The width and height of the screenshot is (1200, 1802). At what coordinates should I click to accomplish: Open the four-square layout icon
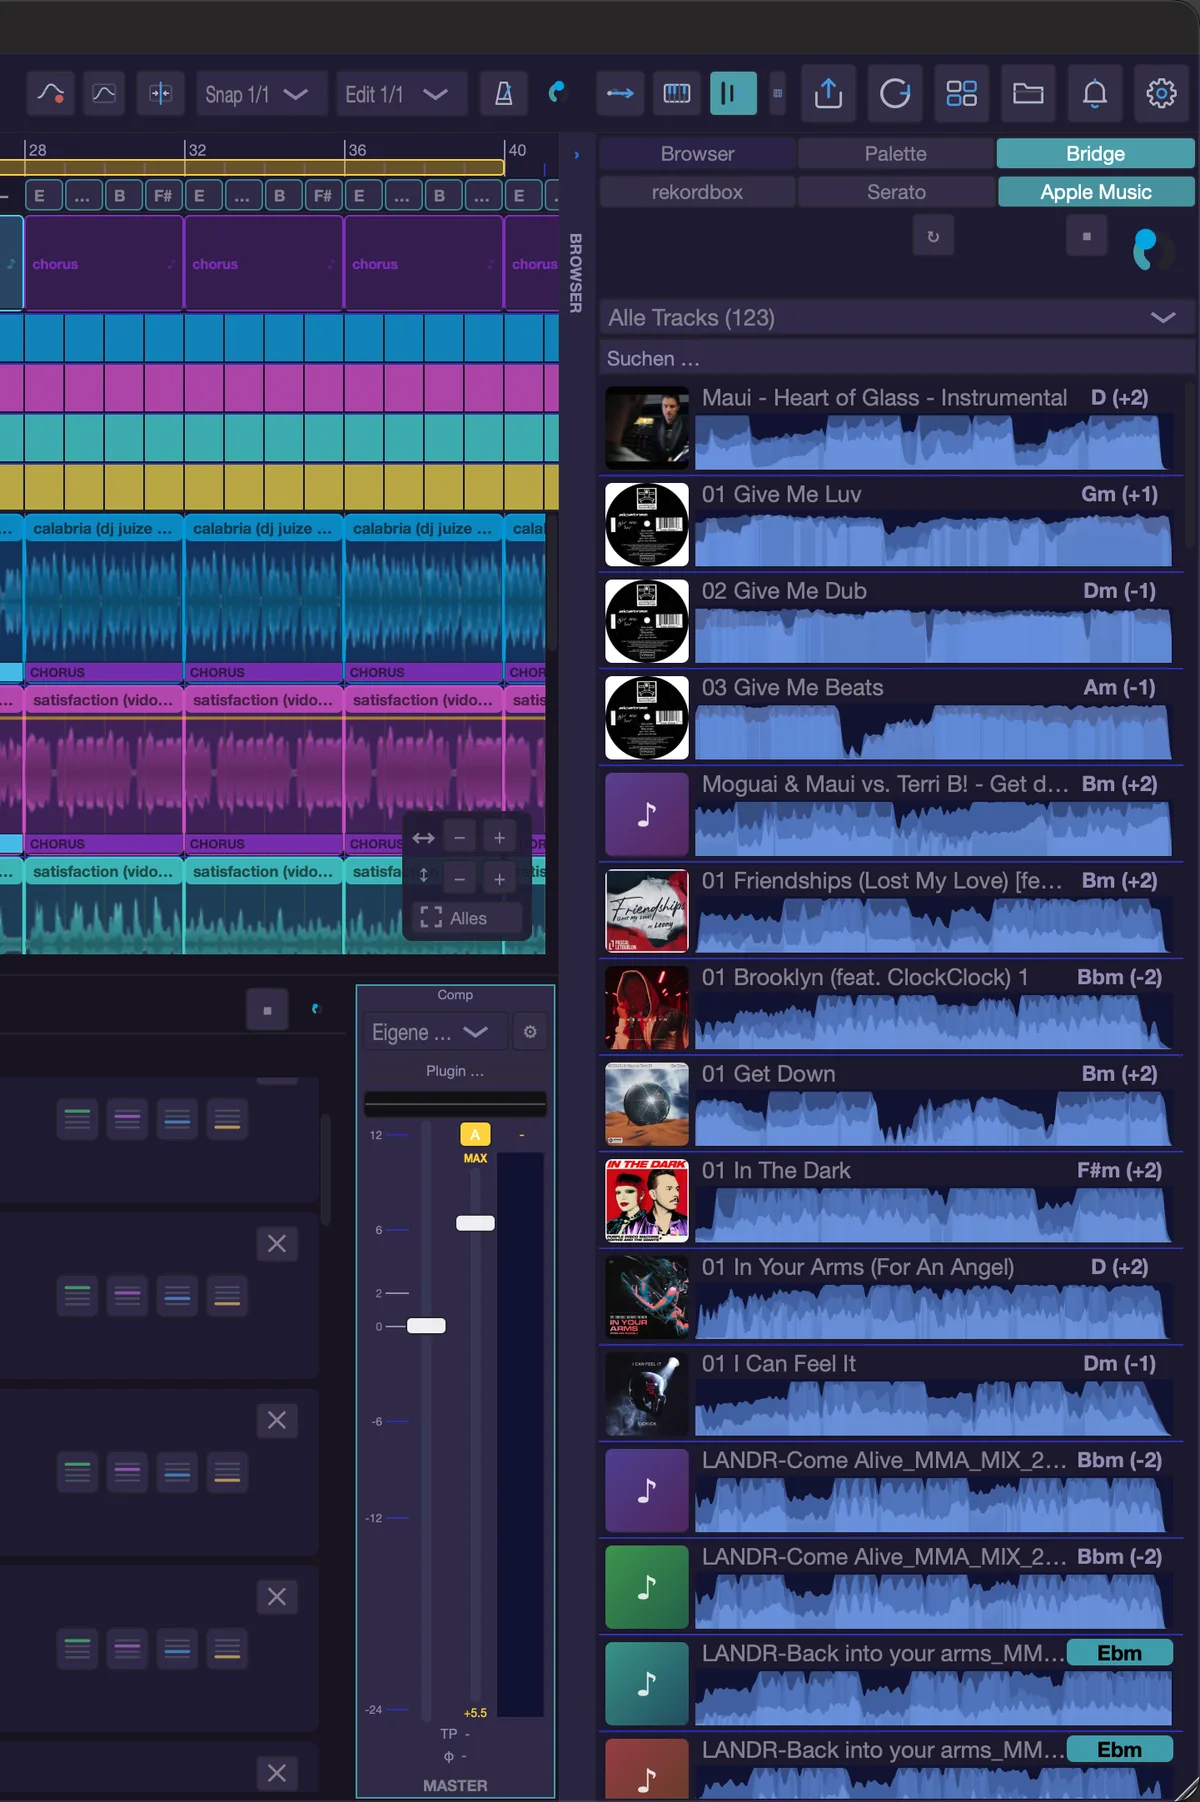[x=962, y=94]
